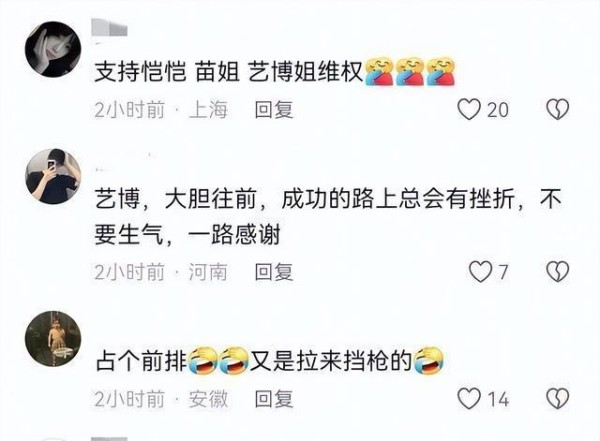Viewport: 600px width, 441px height.
Task: Tap the blurred username of first commenter
Action: coord(110,29)
